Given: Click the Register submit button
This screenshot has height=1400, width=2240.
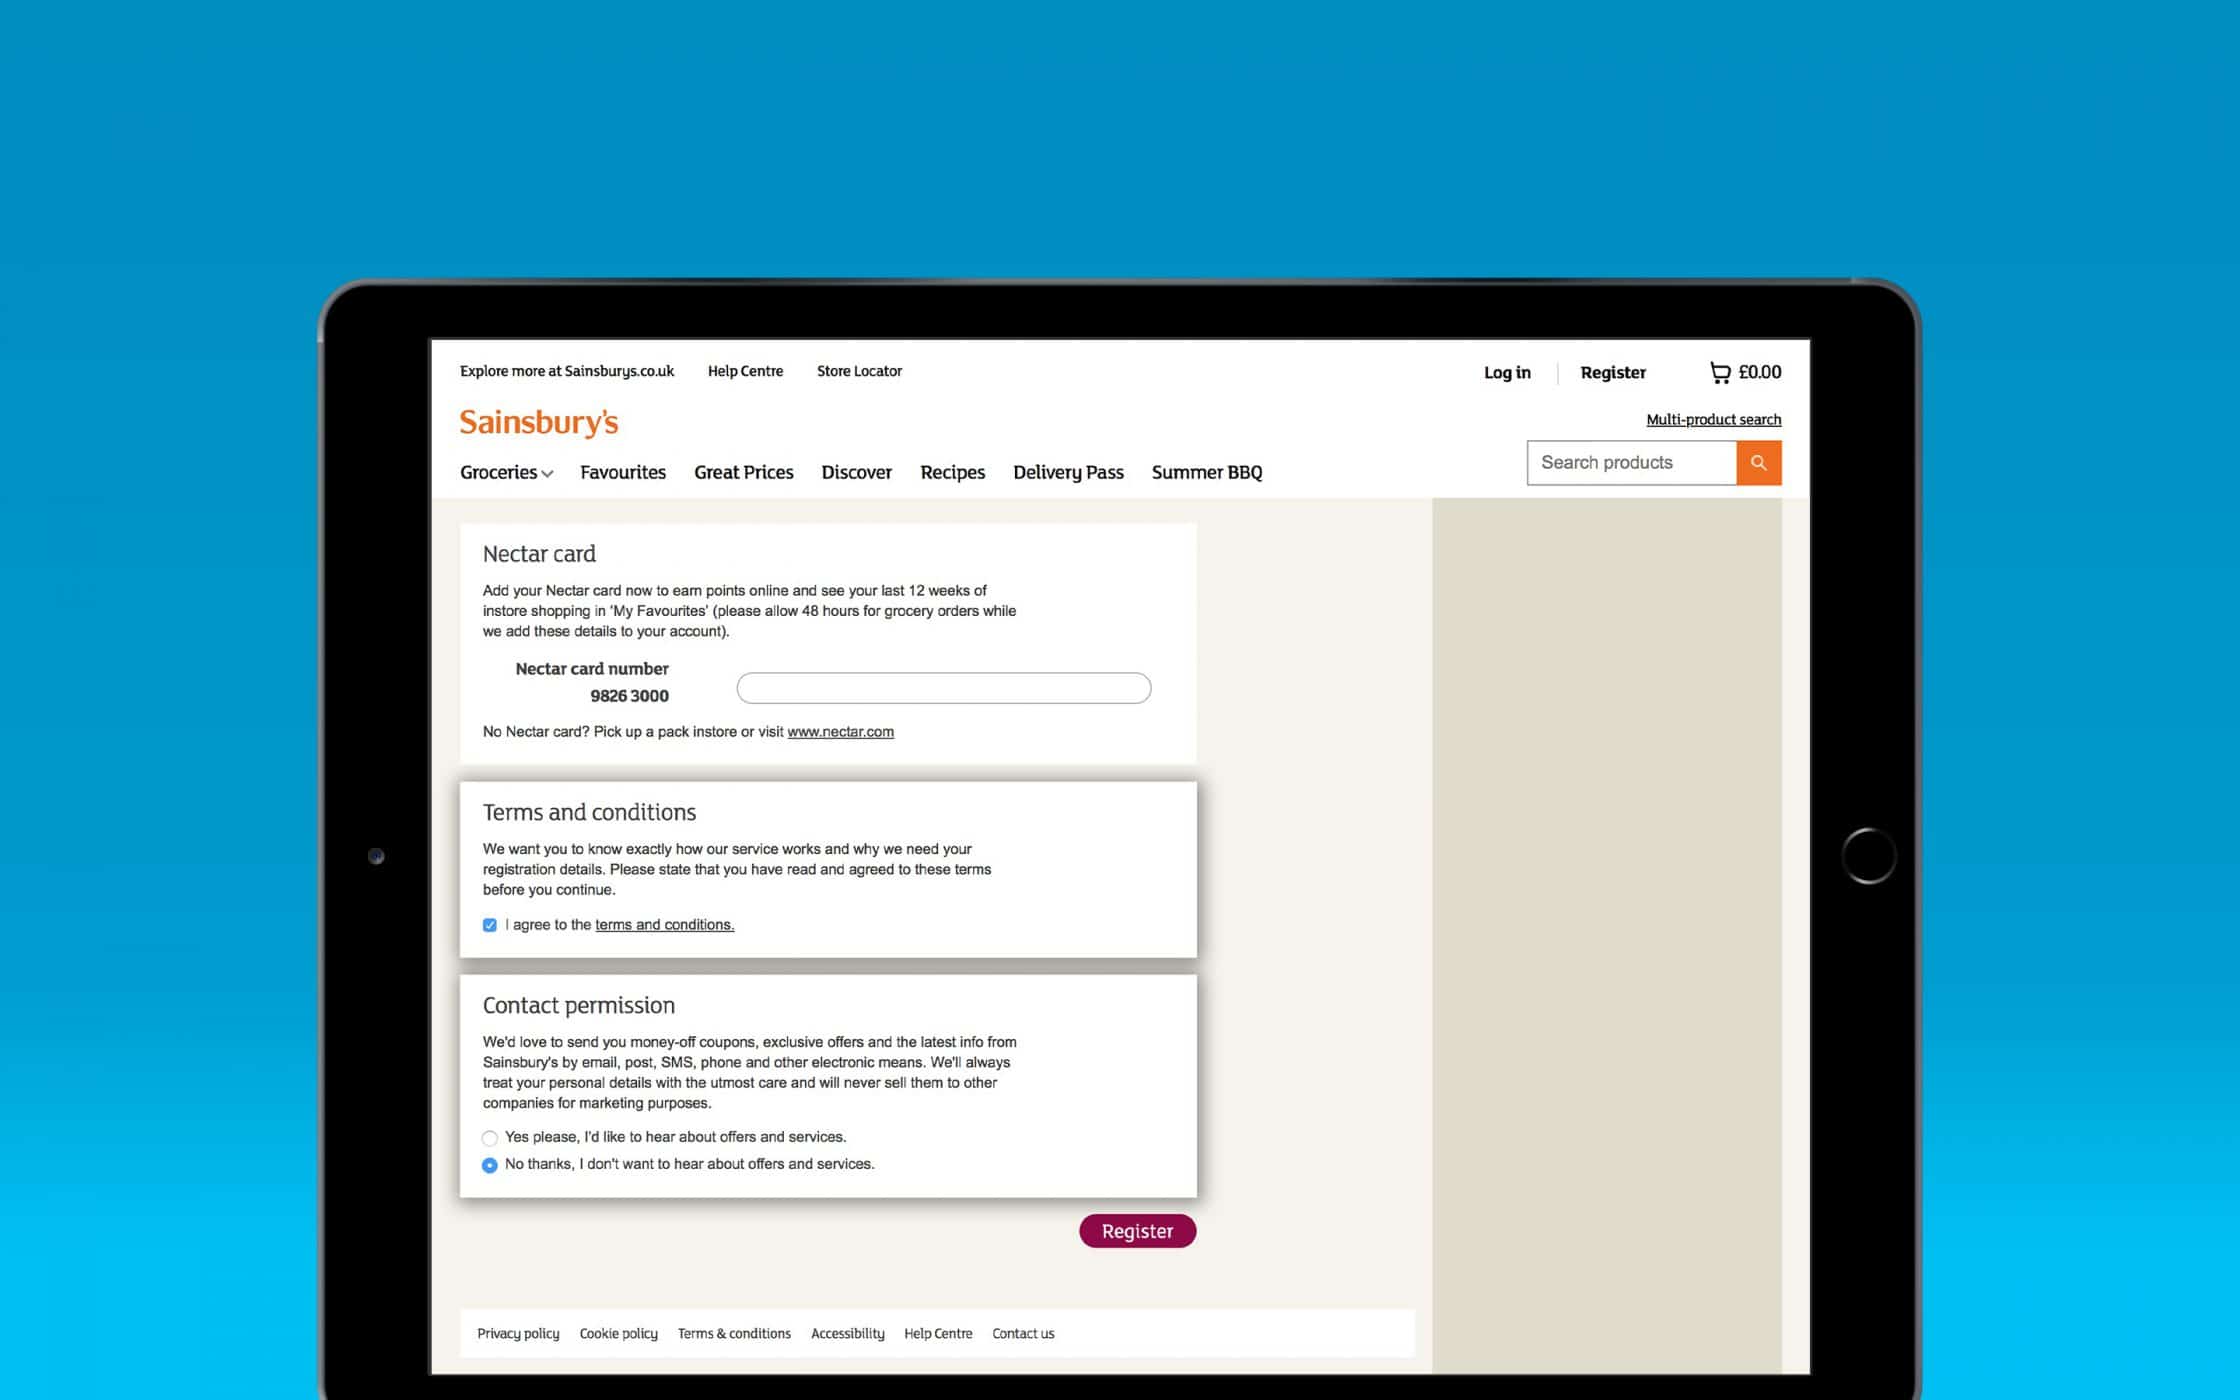Looking at the screenshot, I should [x=1137, y=1231].
